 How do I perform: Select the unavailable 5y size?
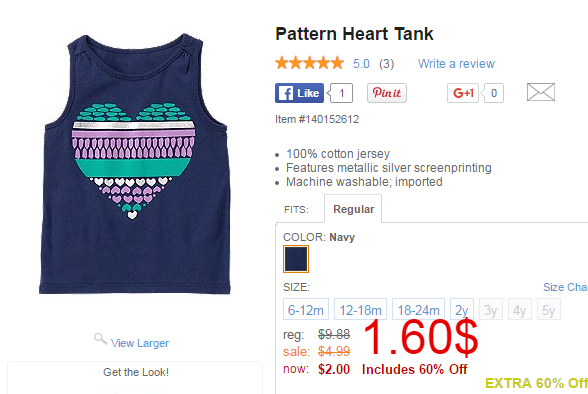pyautogui.click(x=549, y=309)
